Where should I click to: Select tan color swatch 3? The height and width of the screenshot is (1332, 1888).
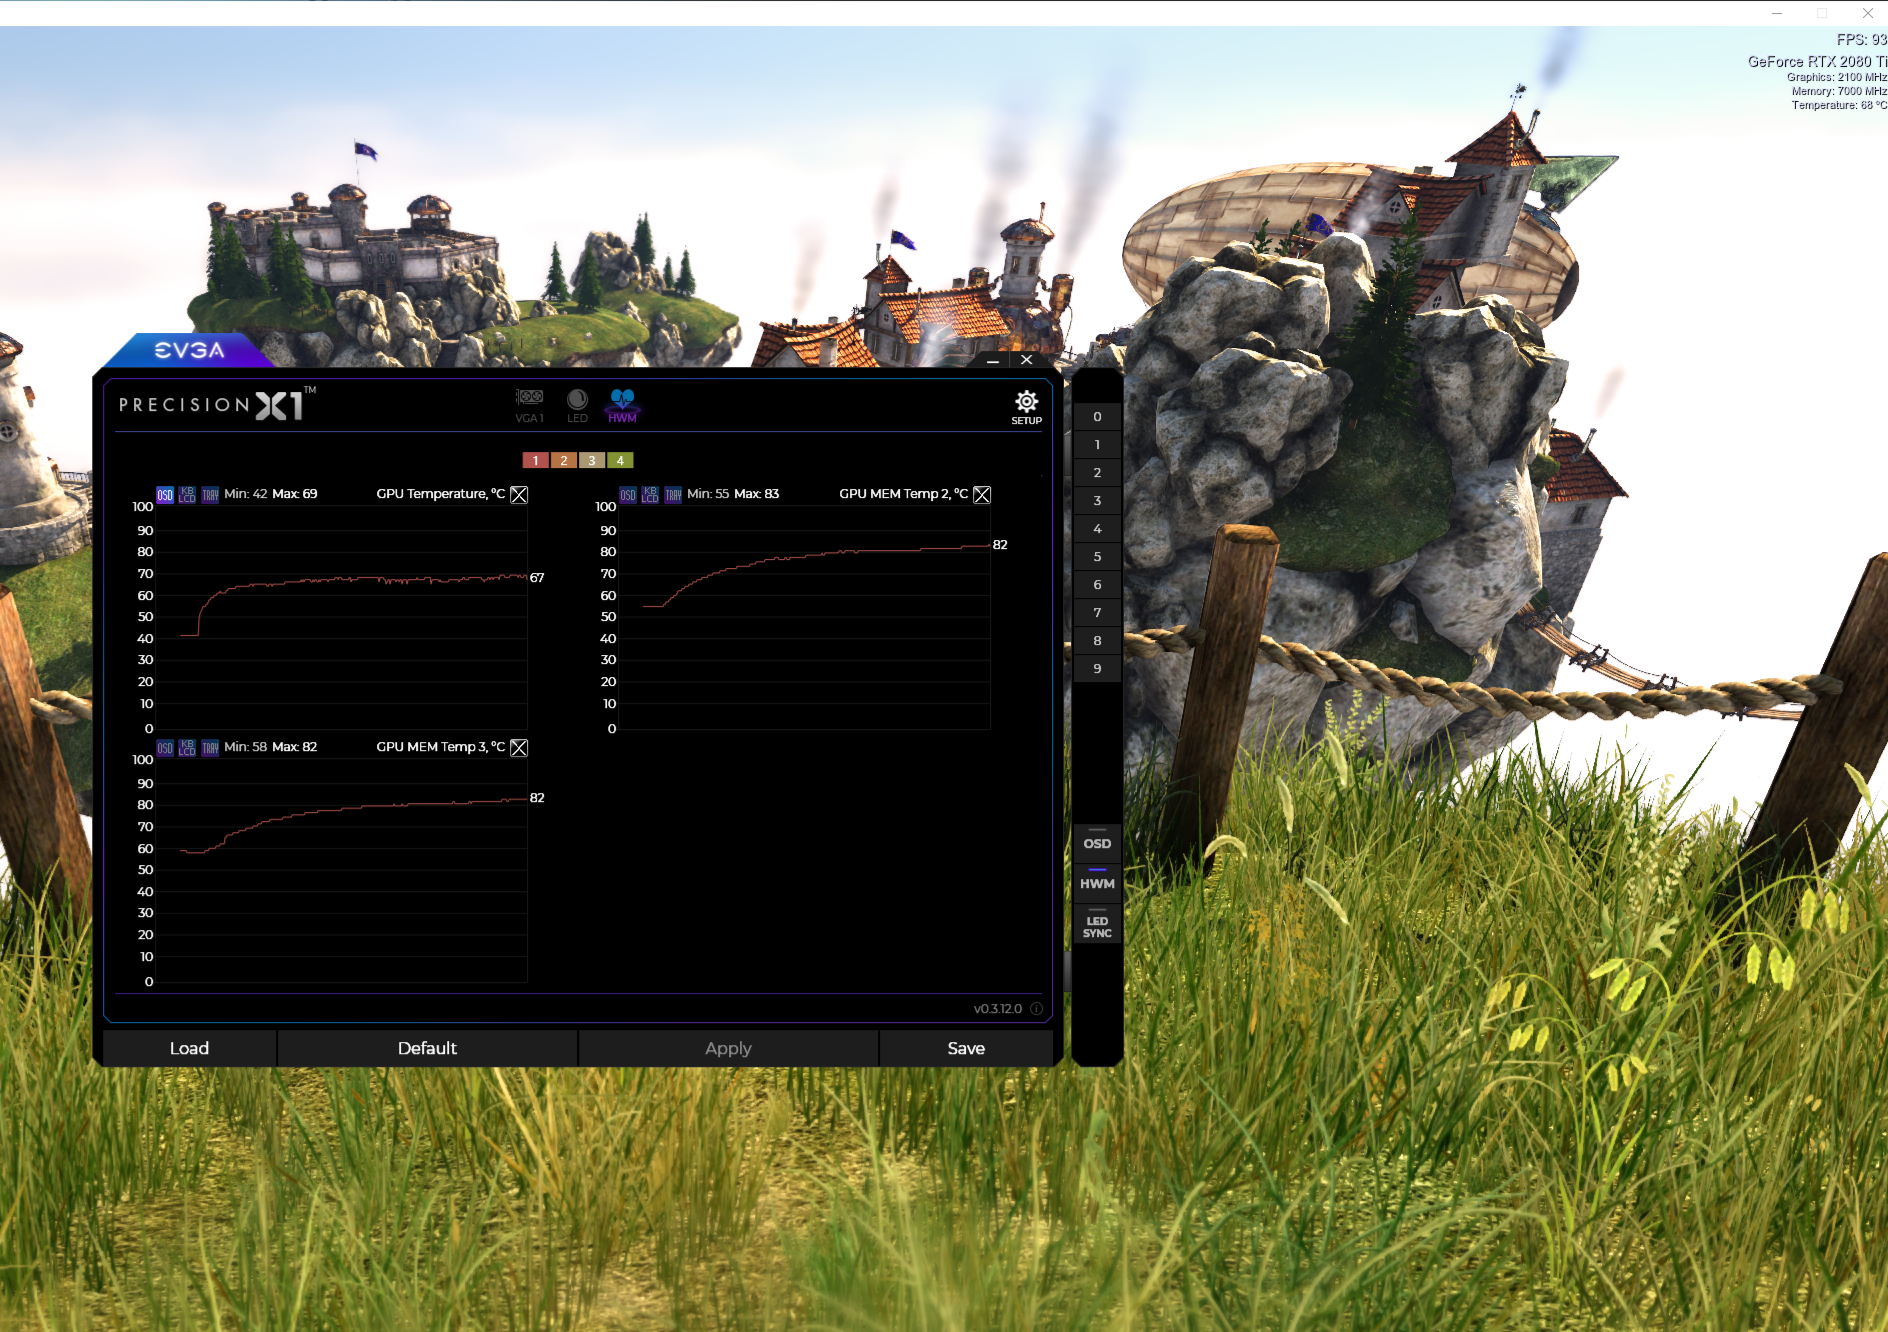[592, 460]
